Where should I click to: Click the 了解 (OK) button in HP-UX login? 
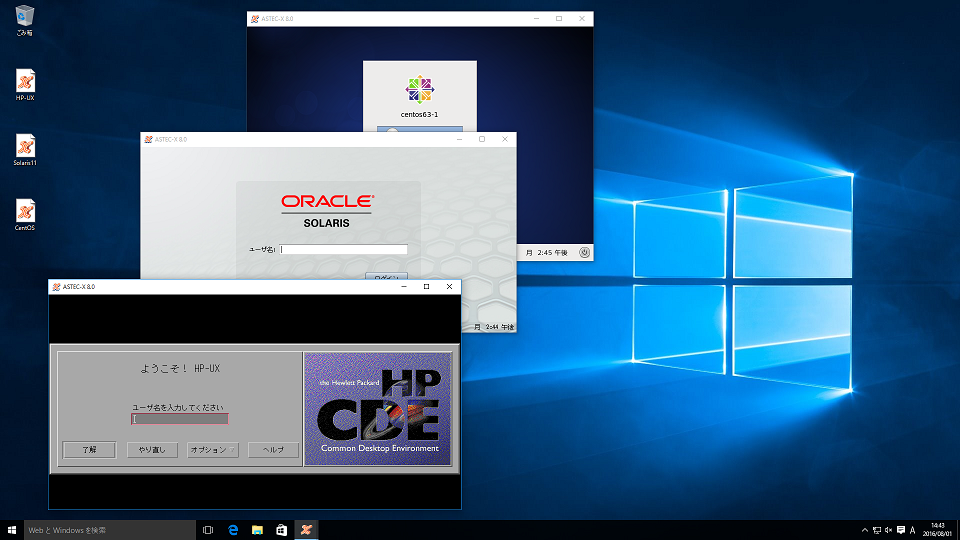pos(89,449)
